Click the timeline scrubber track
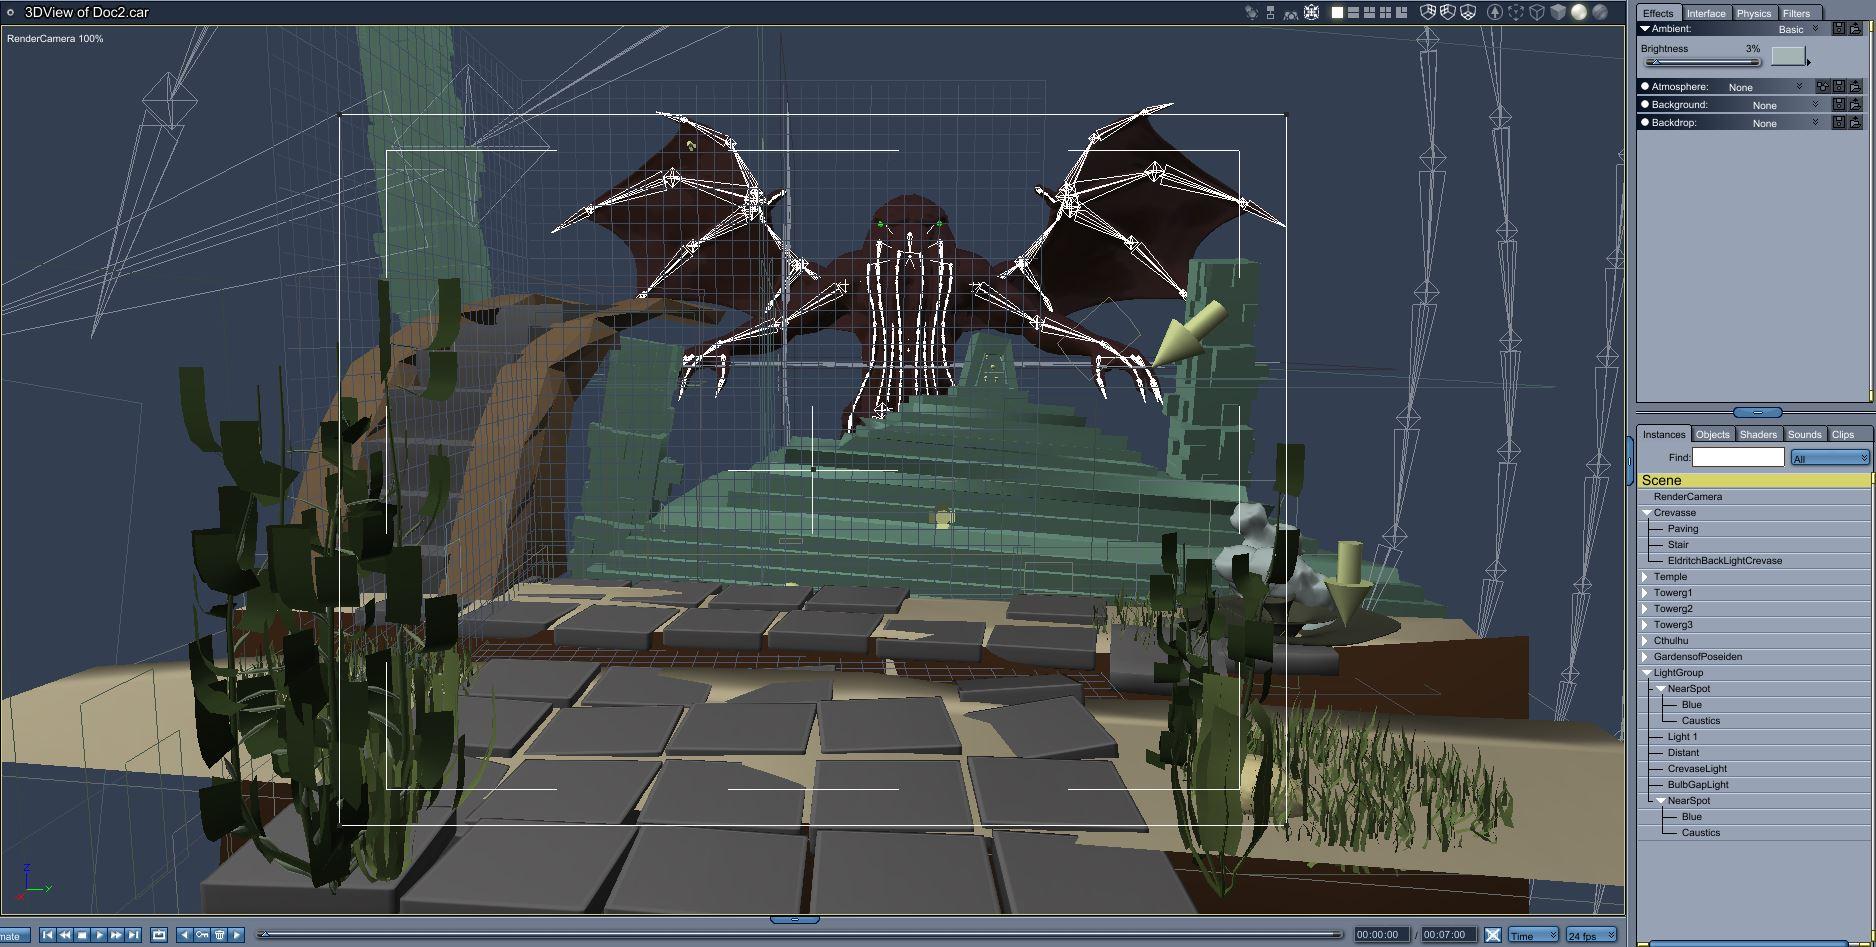 (800, 935)
